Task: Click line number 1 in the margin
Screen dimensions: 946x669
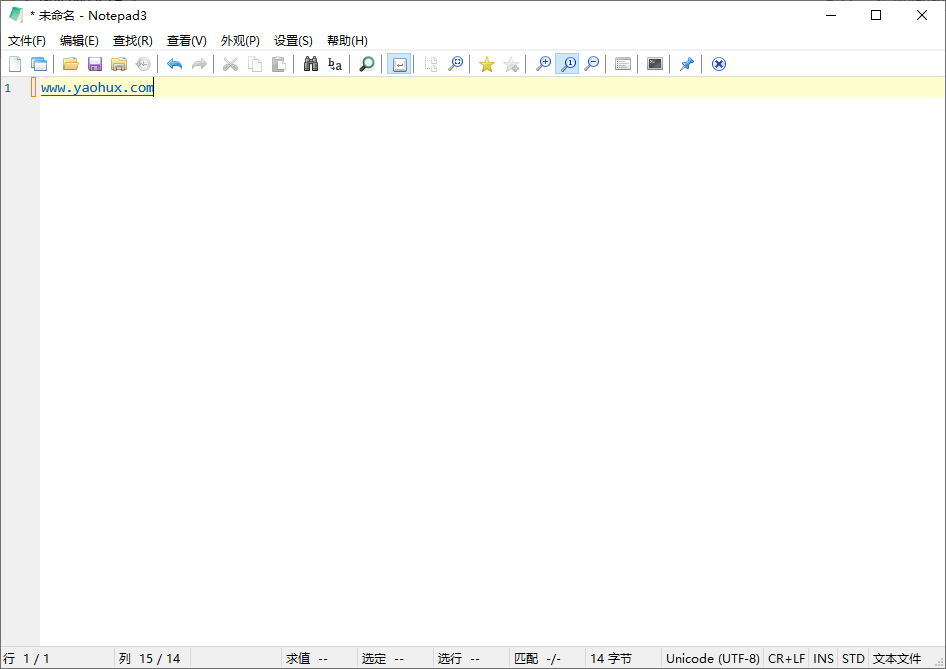Action: (9, 87)
